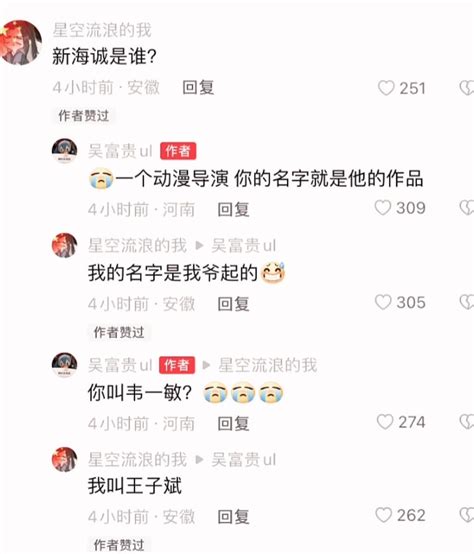Like the comment with 251 likes
The height and width of the screenshot is (554, 474).
386,88
